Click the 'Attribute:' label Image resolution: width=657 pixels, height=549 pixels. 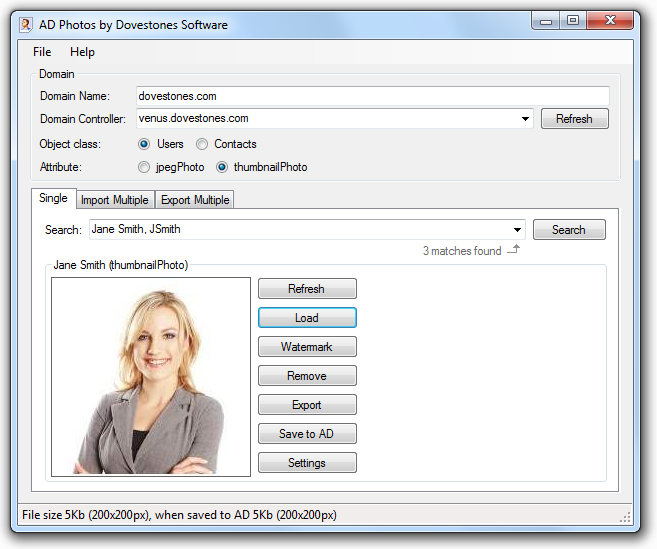(x=60, y=167)
